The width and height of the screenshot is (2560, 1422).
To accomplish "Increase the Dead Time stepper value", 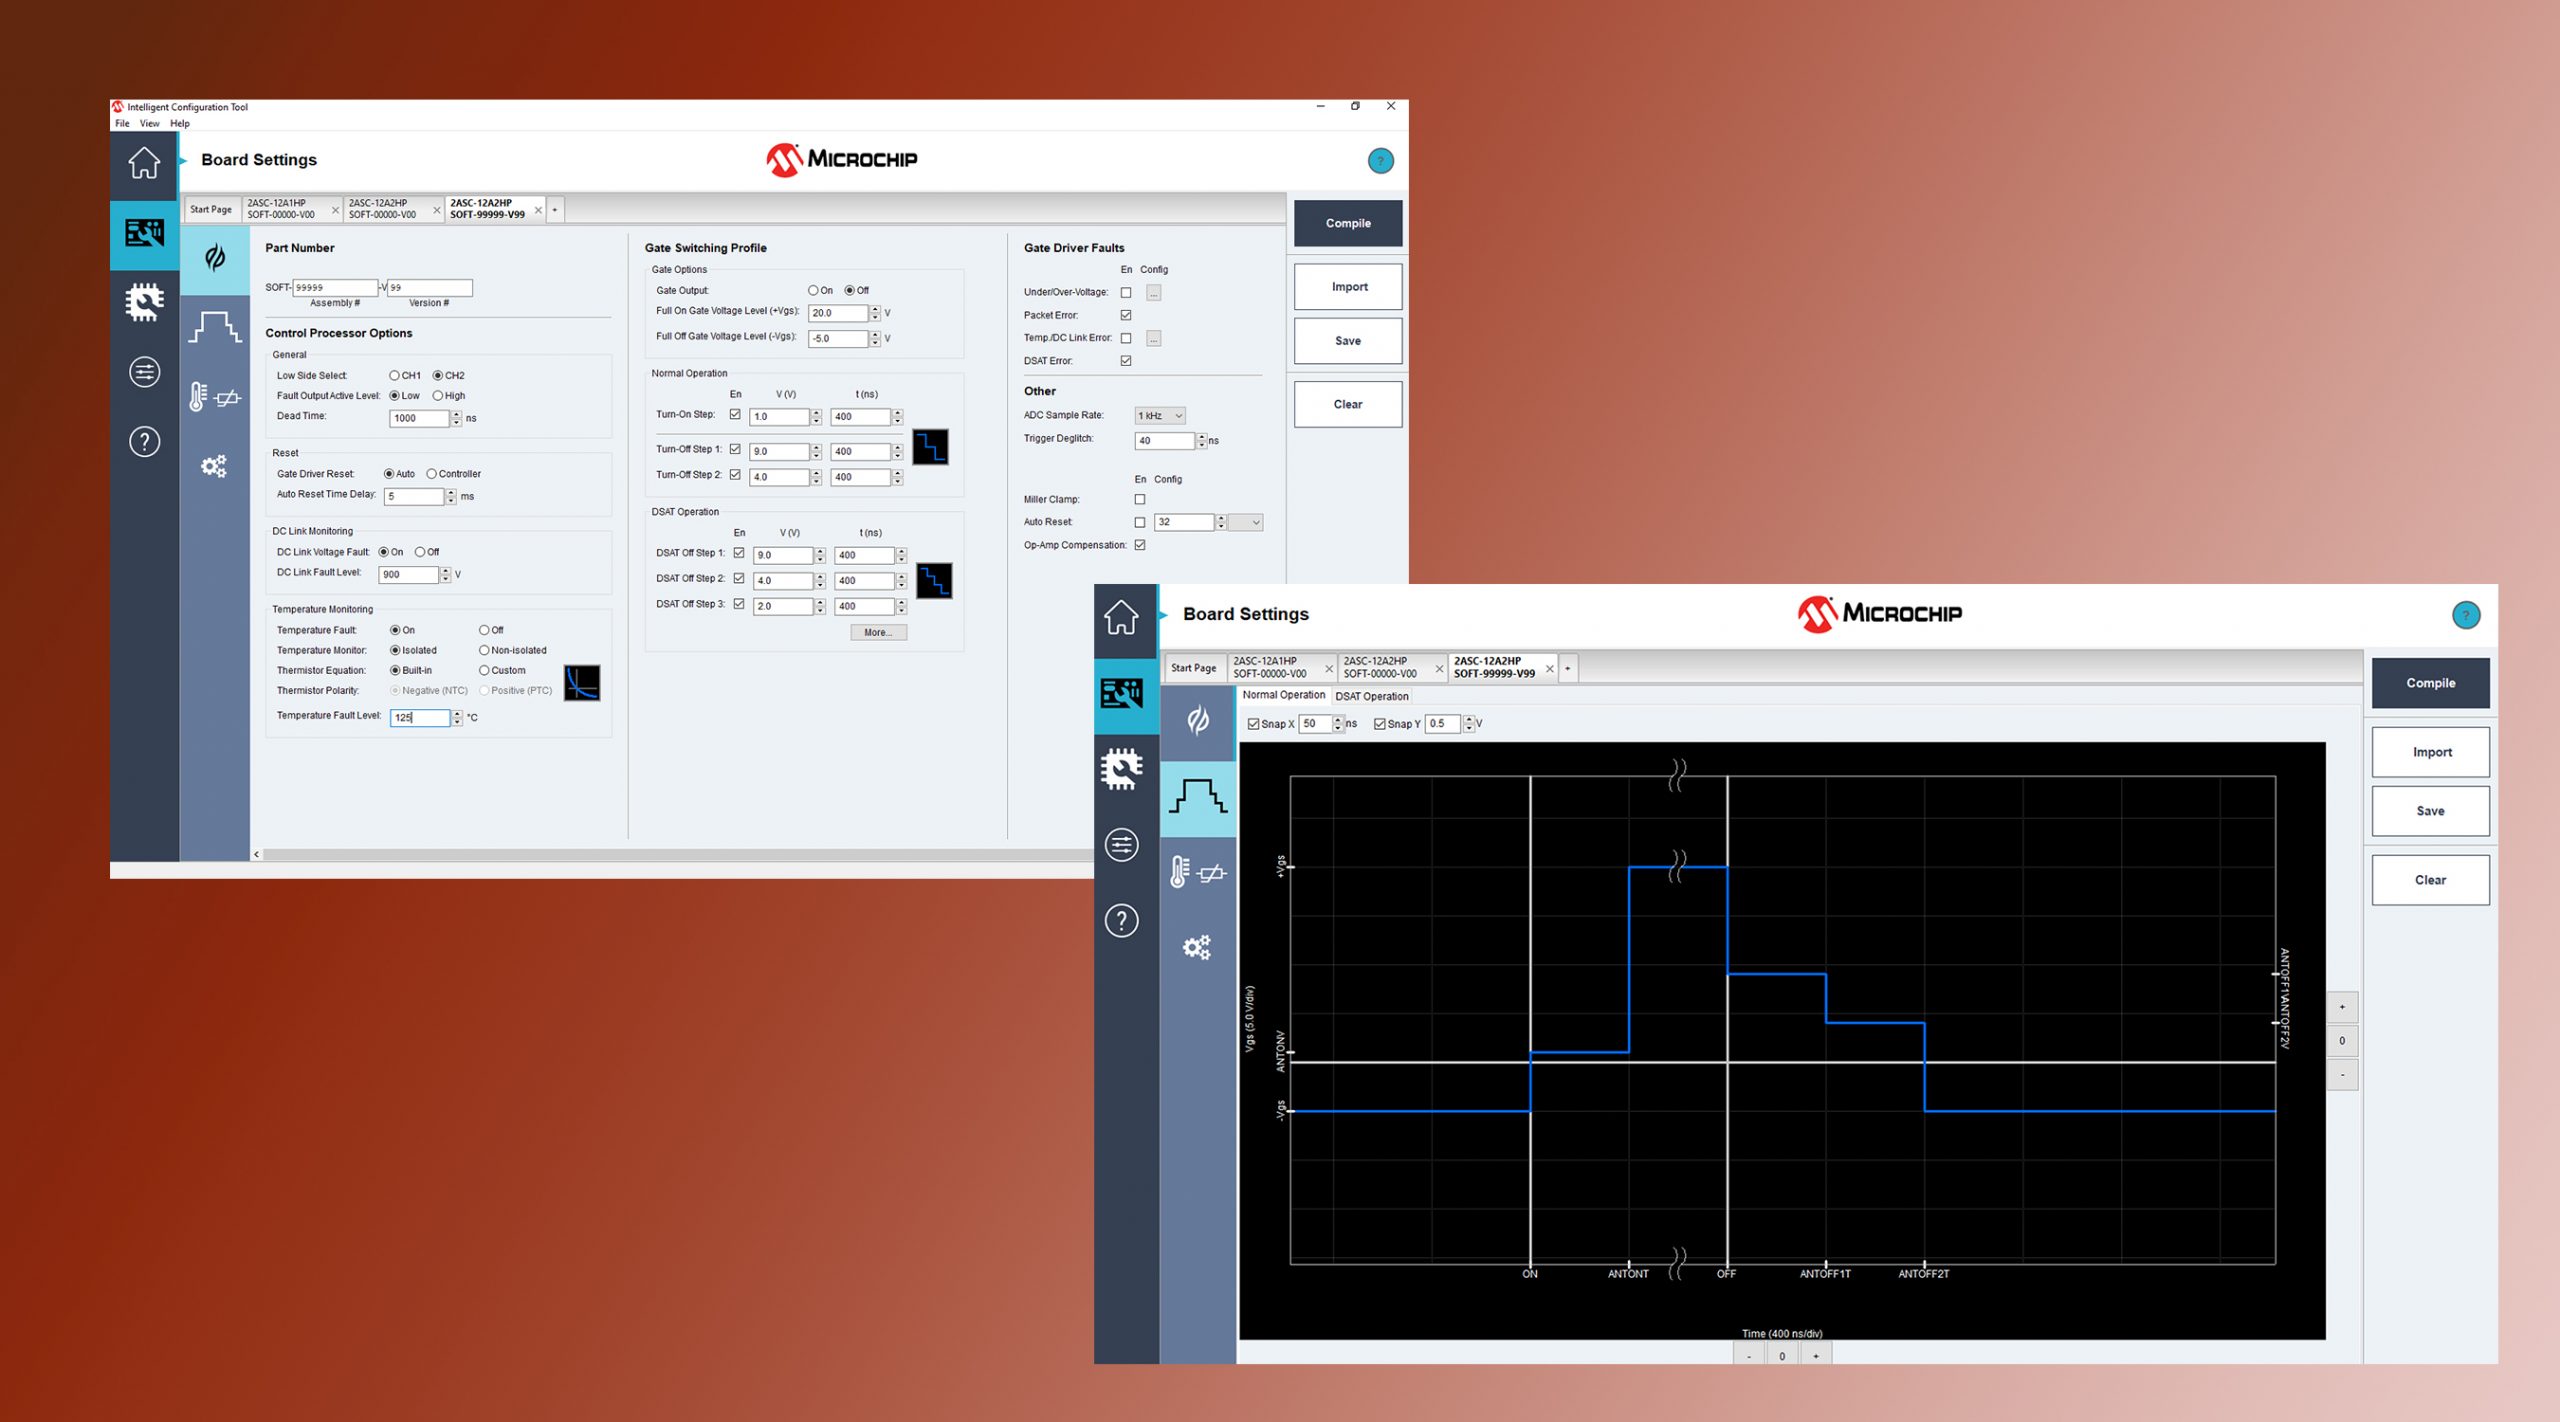I will [x=457, y=414].
